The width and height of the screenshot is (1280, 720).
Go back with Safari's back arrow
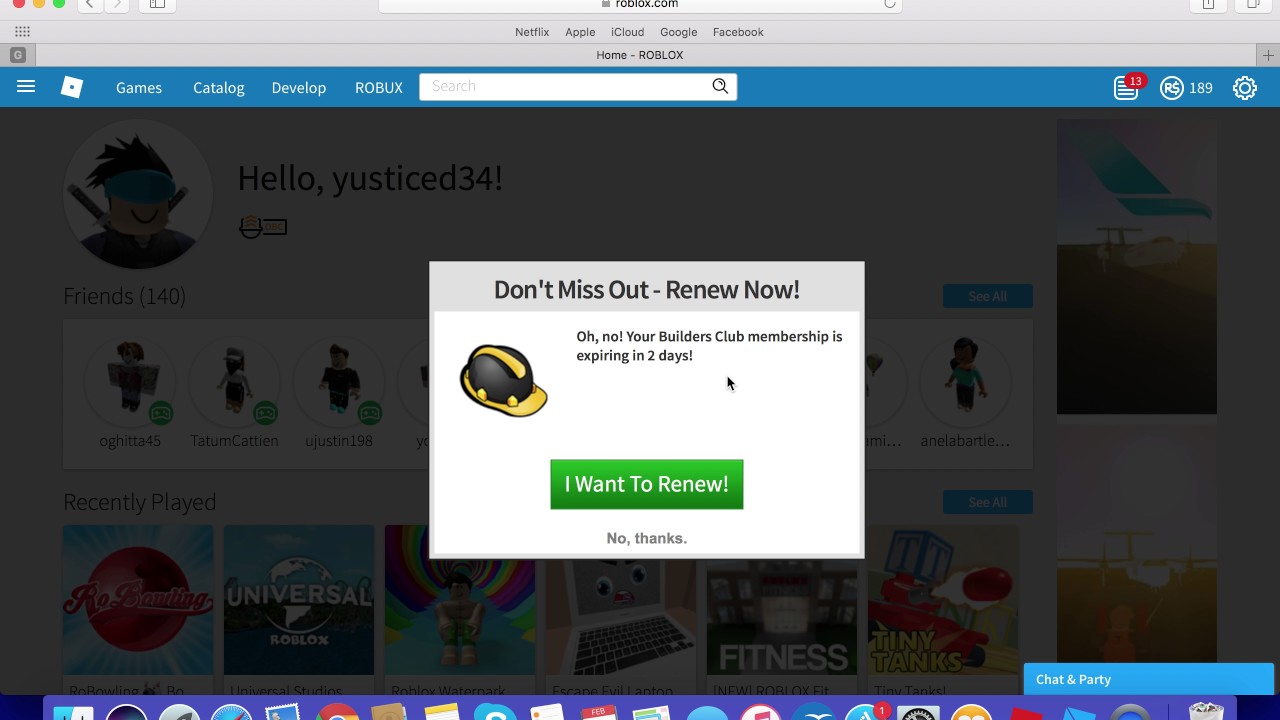[x=90, y=4]
